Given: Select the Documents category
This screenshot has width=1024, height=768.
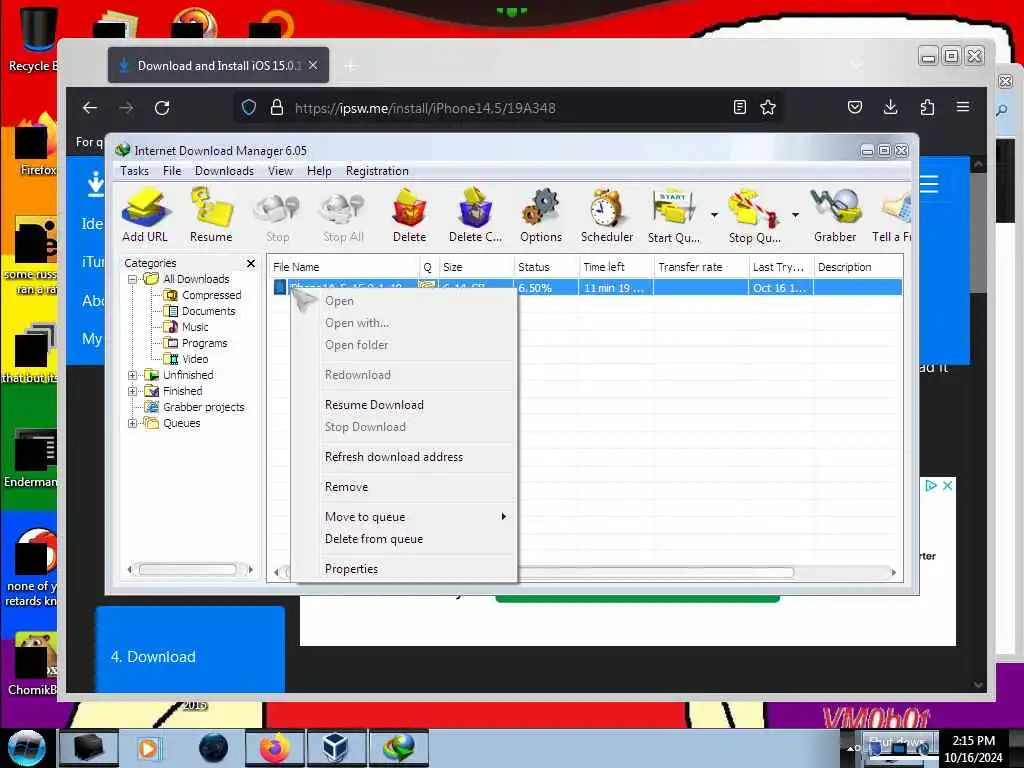Looking at the screenshot, I should (208, 311).
